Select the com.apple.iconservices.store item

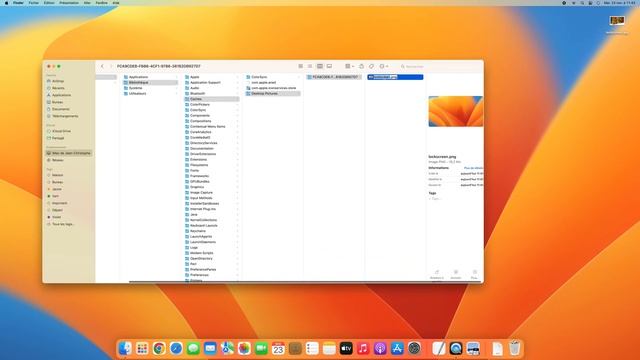tap(273, 88)
